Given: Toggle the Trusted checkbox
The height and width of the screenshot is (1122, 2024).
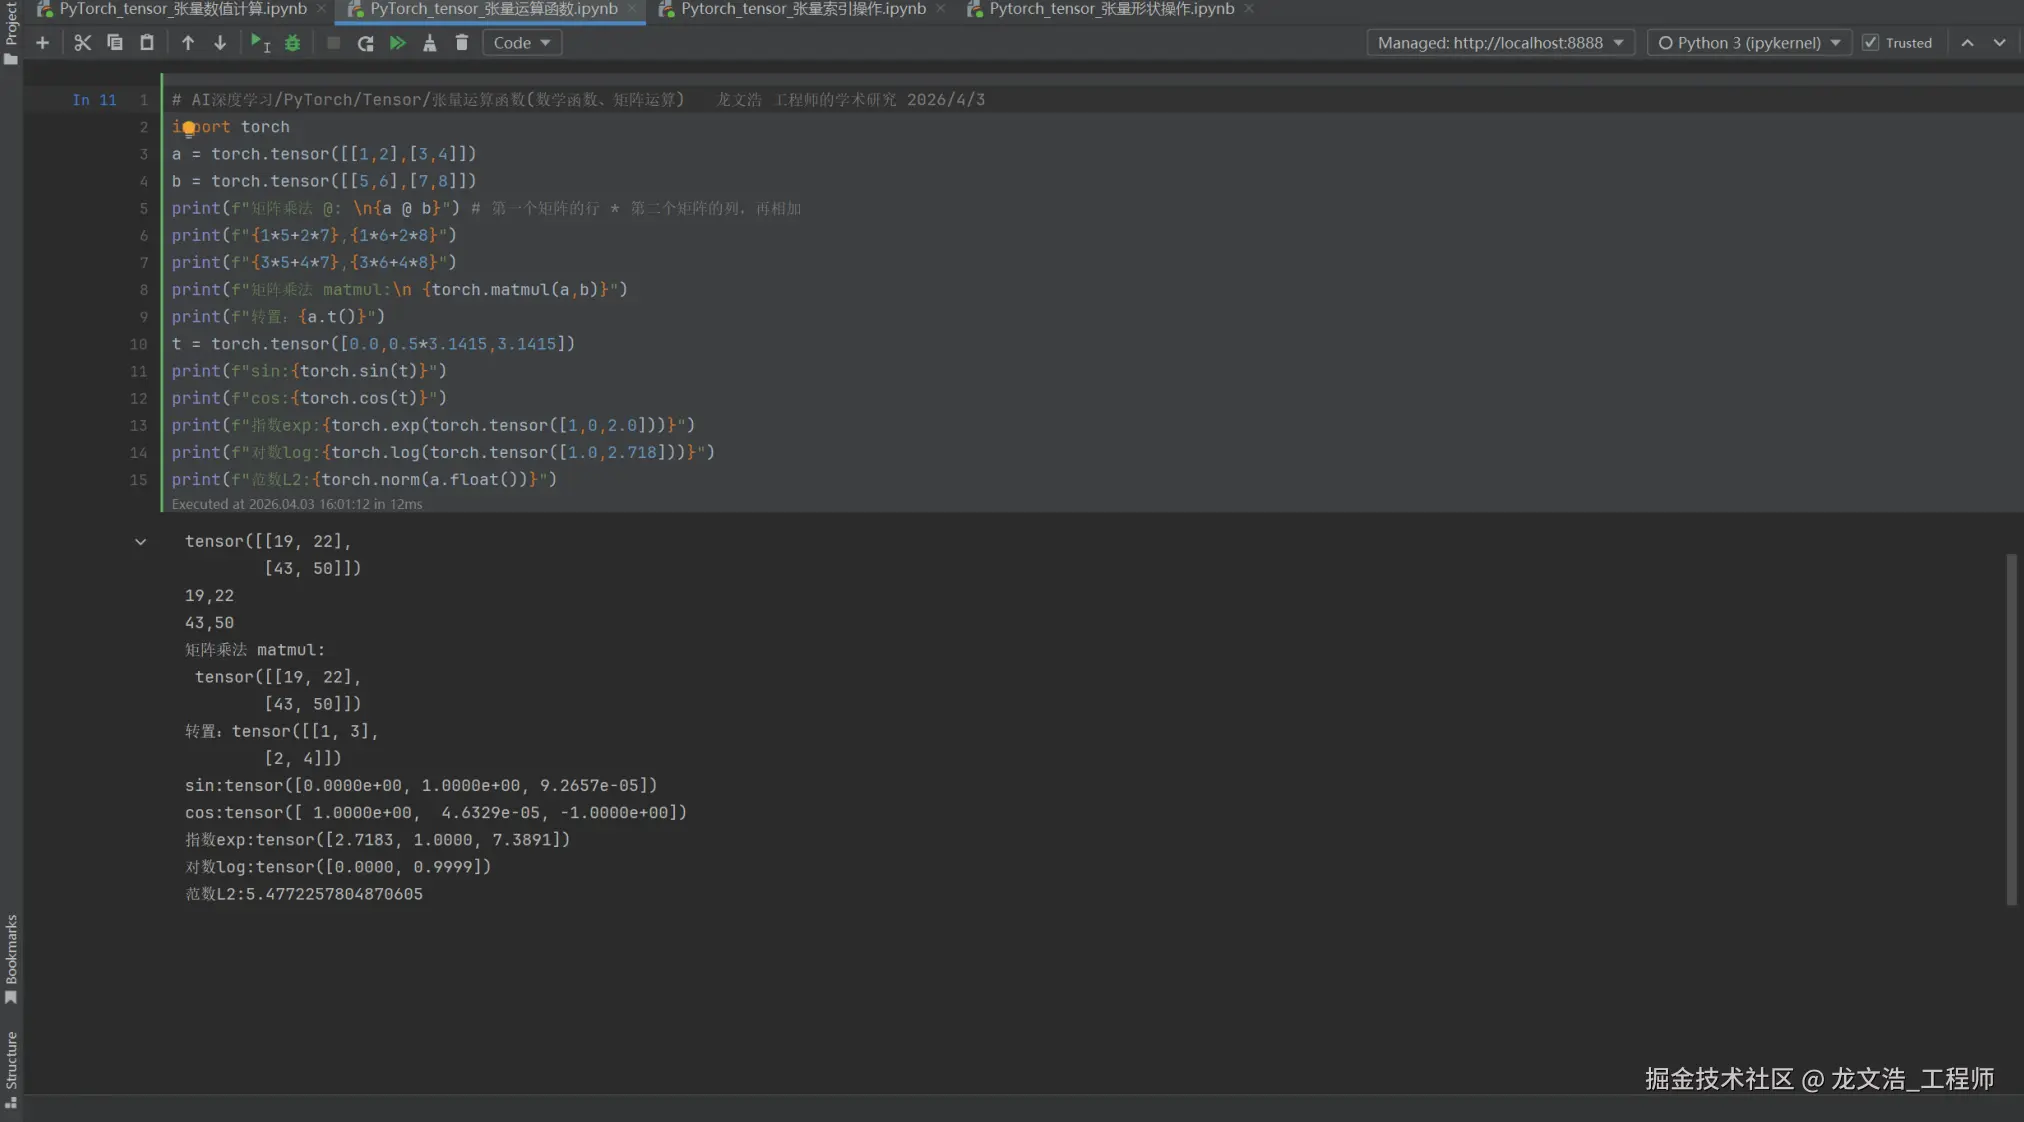Looking at the screenshot, I should 1870,43.
